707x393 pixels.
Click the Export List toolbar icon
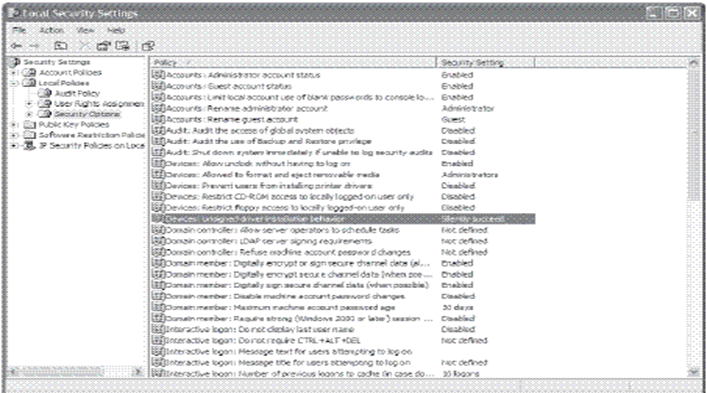point(122,46)
